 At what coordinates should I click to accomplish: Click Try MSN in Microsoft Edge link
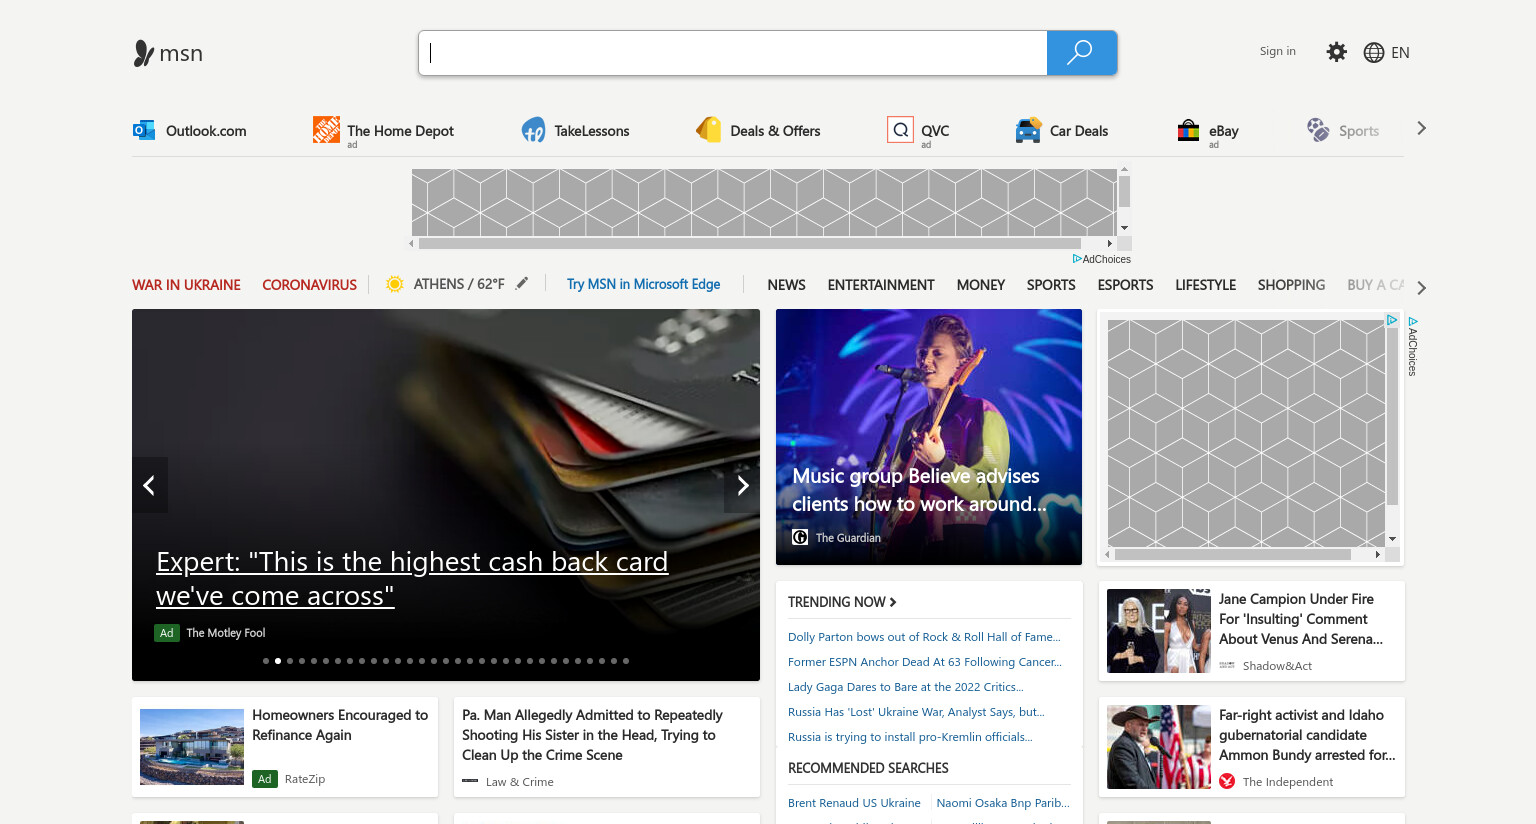[643, 284]
